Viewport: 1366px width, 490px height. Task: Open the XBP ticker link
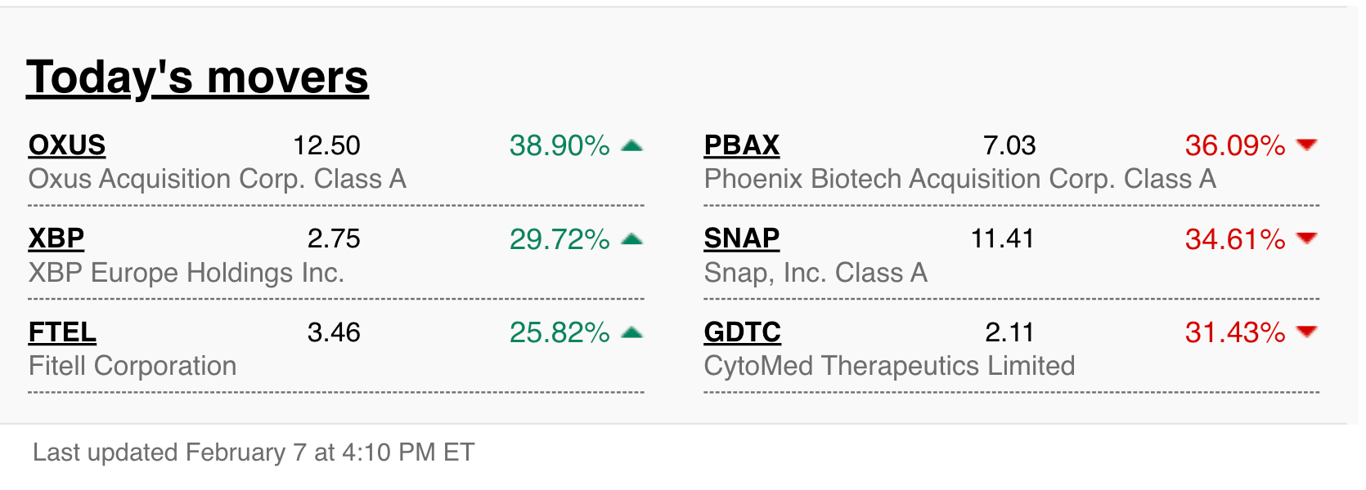[56, 239]
